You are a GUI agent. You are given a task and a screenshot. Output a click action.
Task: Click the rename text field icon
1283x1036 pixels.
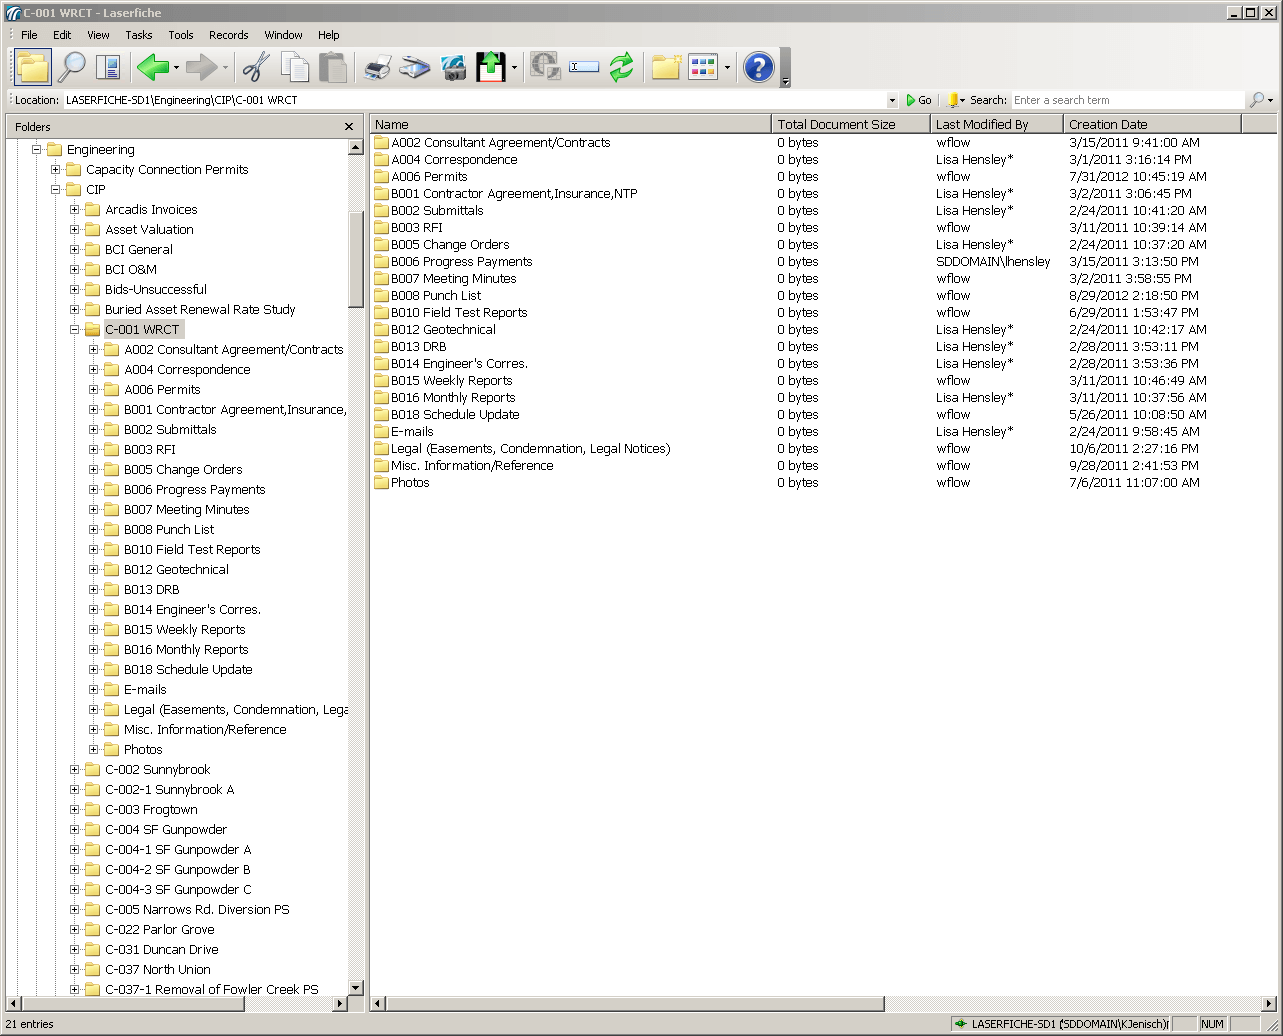pyautogui.click(x=584, y=67)
